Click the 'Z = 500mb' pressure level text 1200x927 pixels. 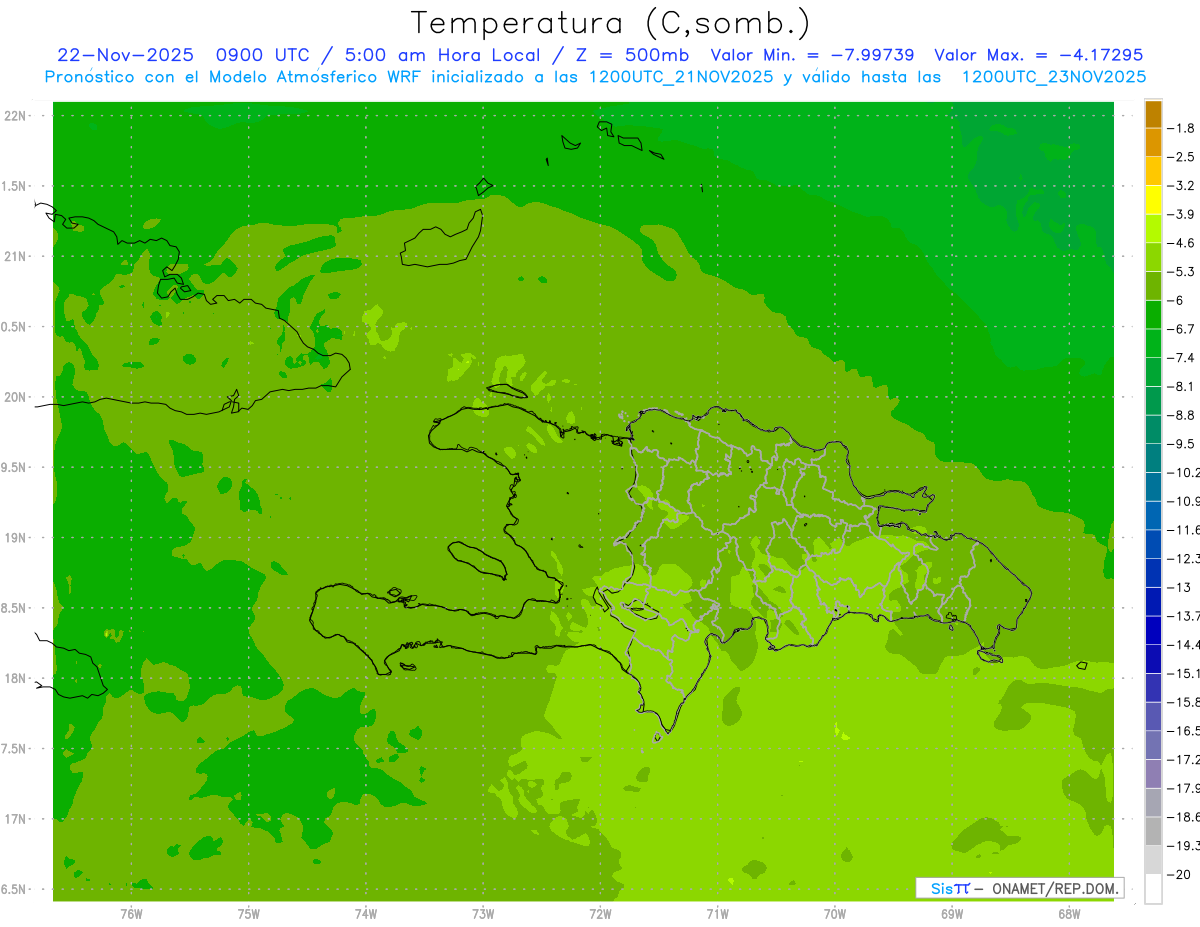coord(631,55)
